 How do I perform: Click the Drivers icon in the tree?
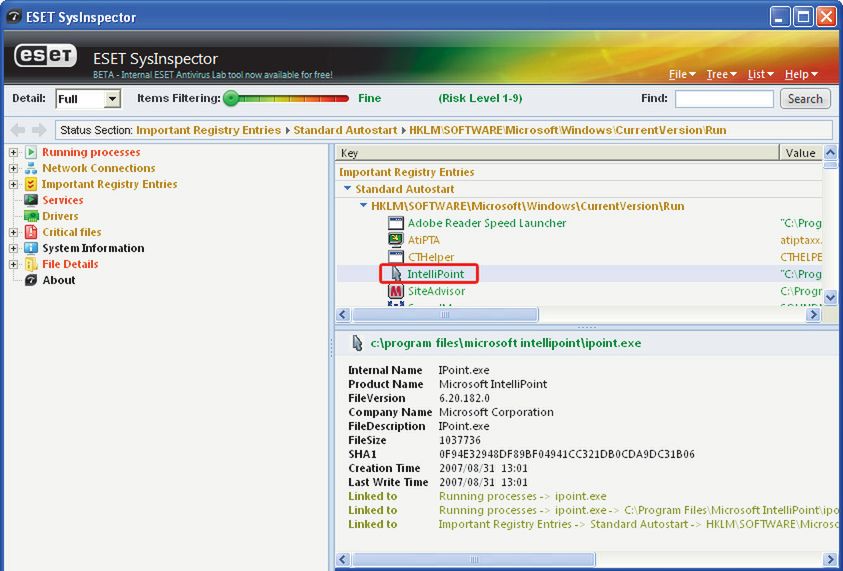tap(31, 216)
